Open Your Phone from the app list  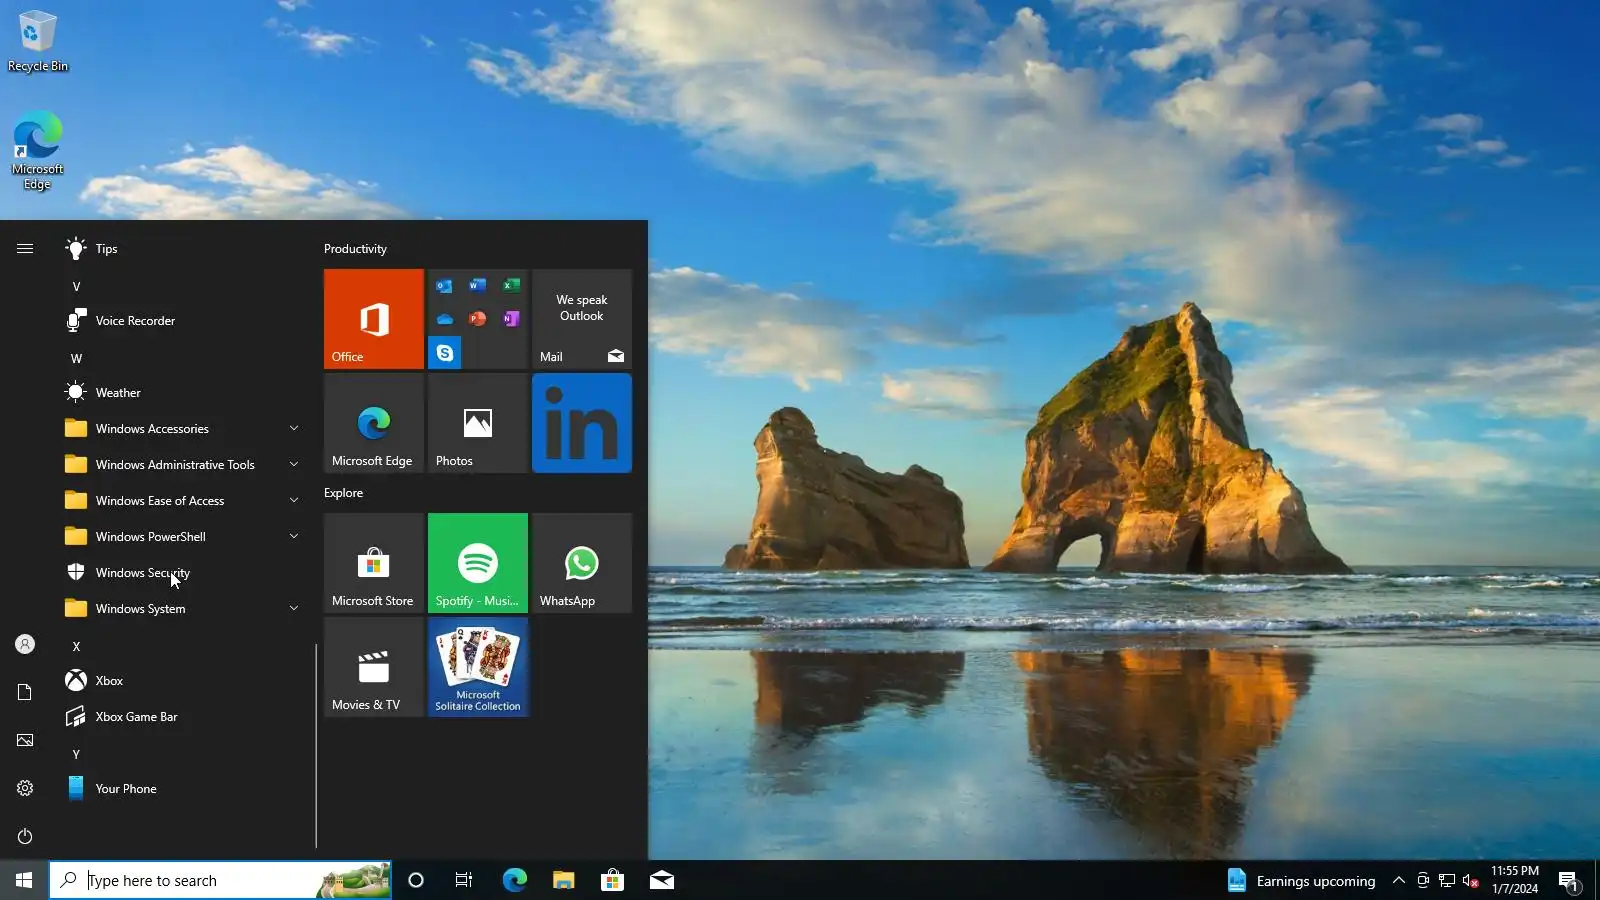point(182,789)
